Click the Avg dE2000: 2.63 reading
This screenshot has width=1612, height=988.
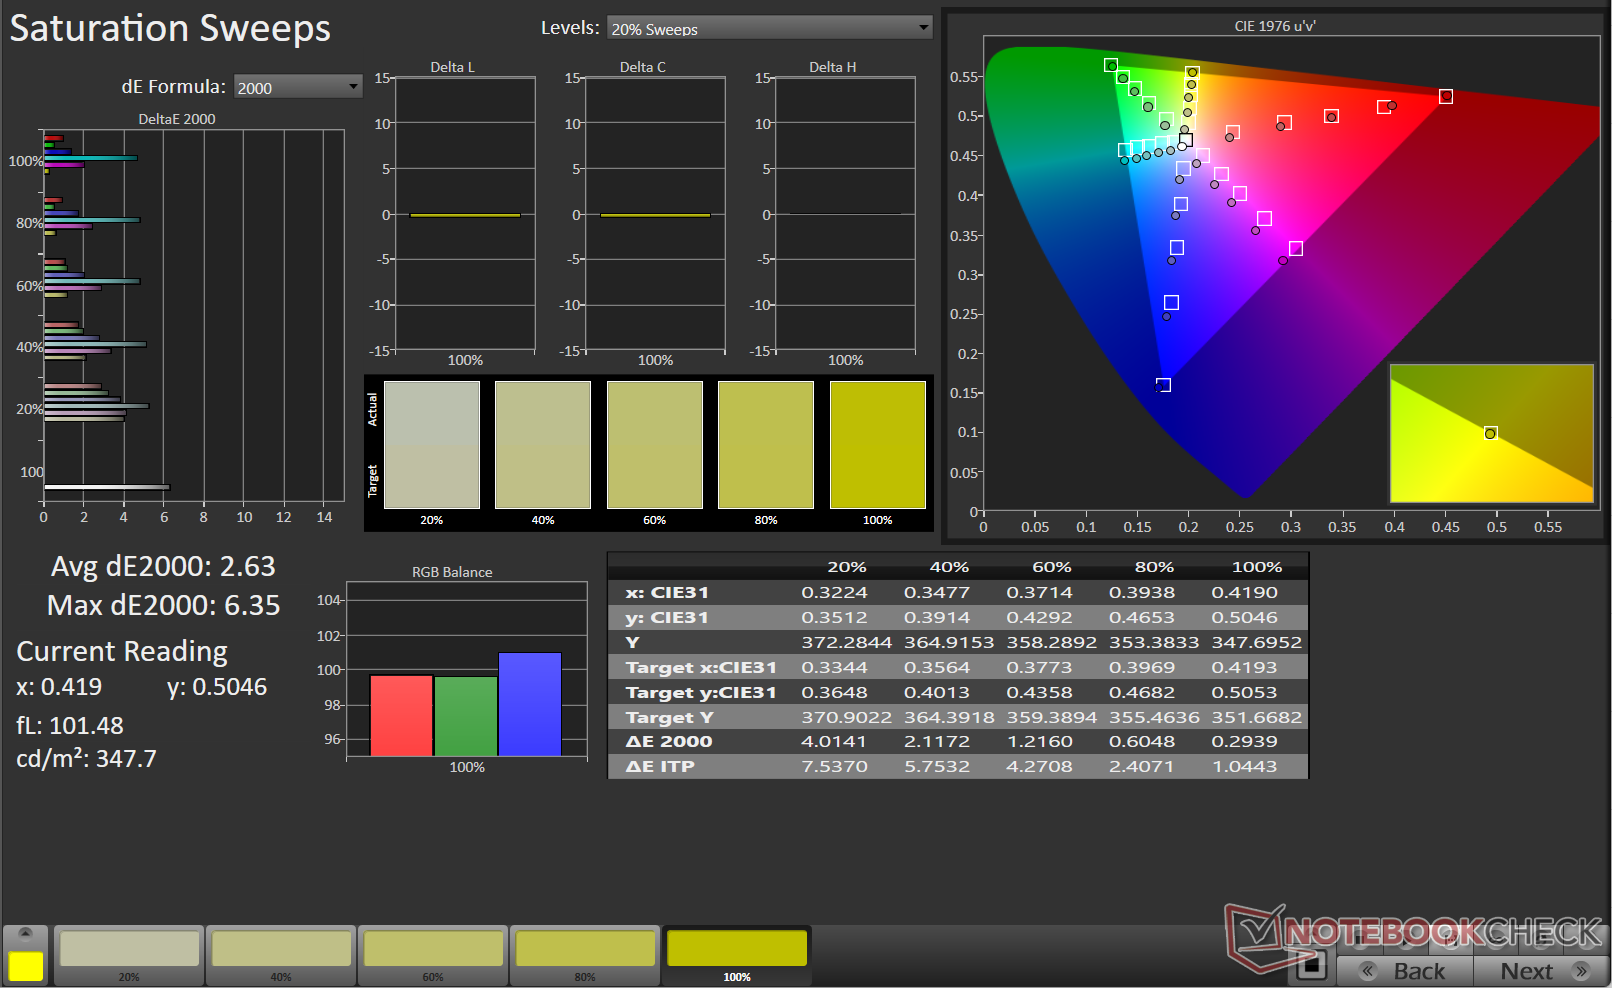pyautogui.click(x=163, y=567)
